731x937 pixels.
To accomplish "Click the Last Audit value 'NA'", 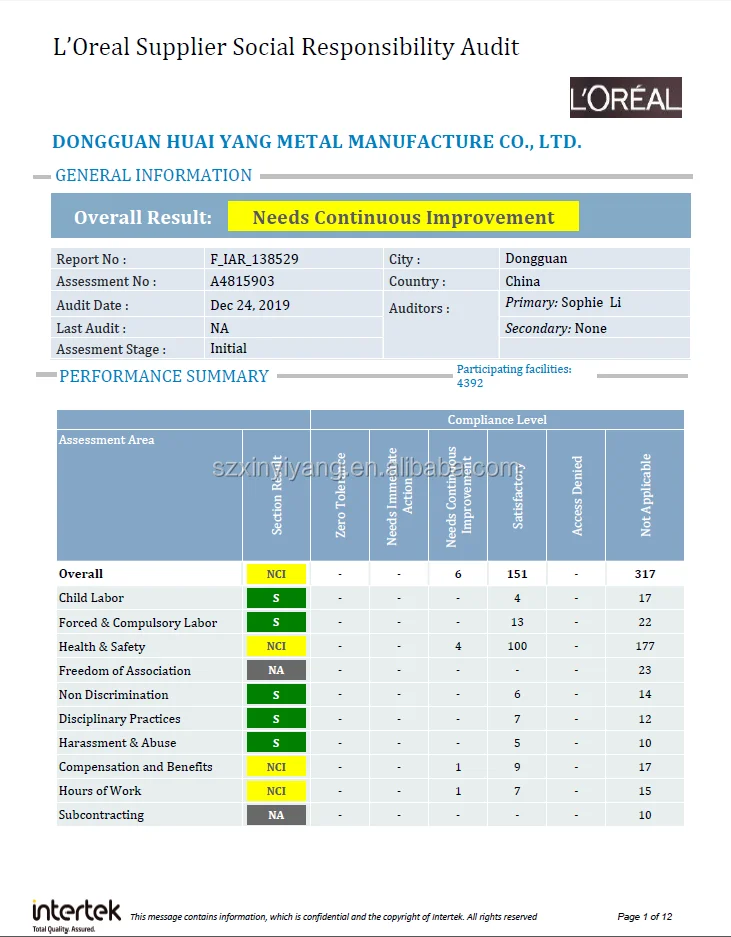I will coord(219,328).
